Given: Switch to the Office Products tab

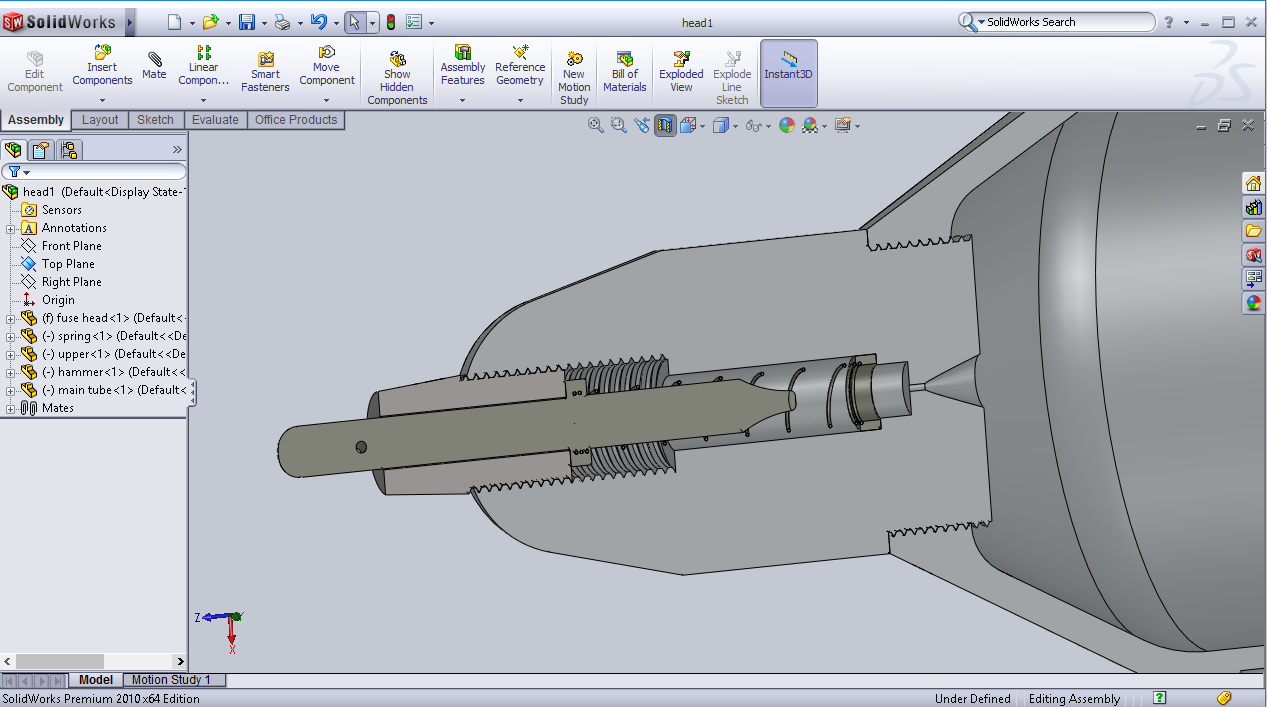Looking at the screenshot, I should click(x=296, y=120).
